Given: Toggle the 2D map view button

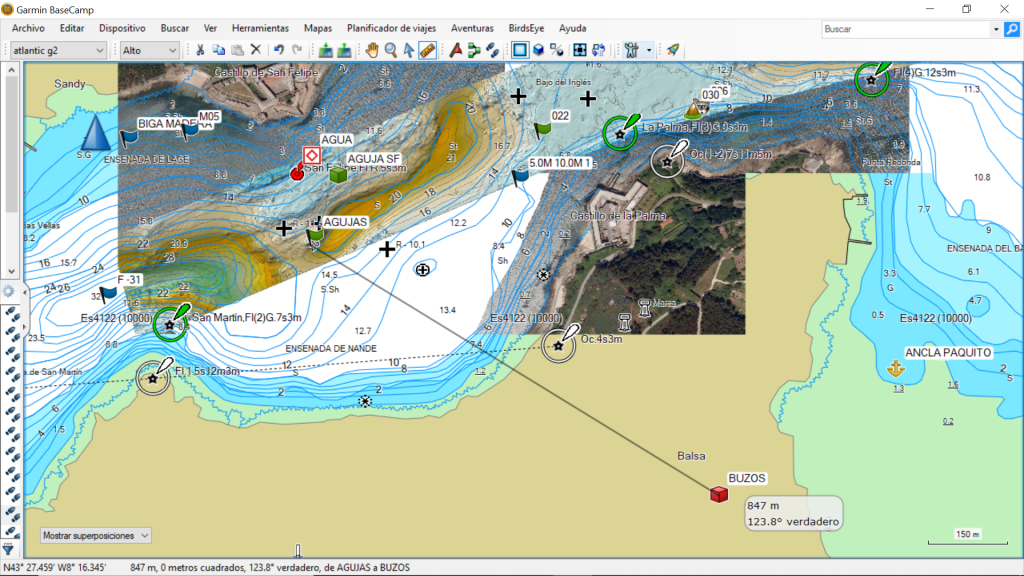Looking at the screenshot, I should pyautogui.click(x=519, y=50).
